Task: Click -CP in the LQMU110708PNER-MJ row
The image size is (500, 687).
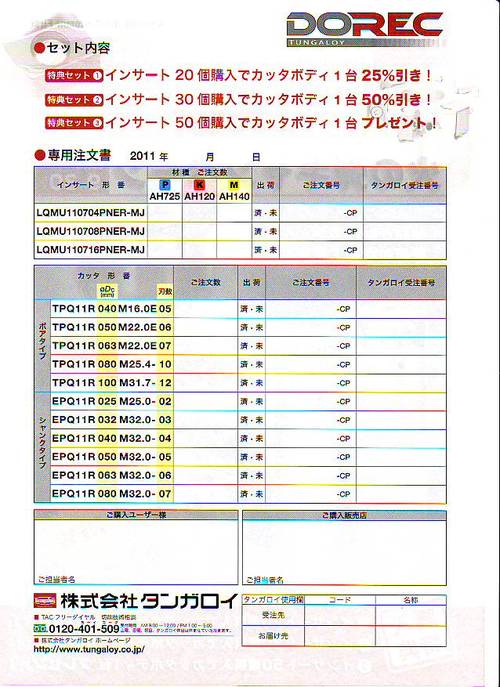Action: tap(350, 231)
